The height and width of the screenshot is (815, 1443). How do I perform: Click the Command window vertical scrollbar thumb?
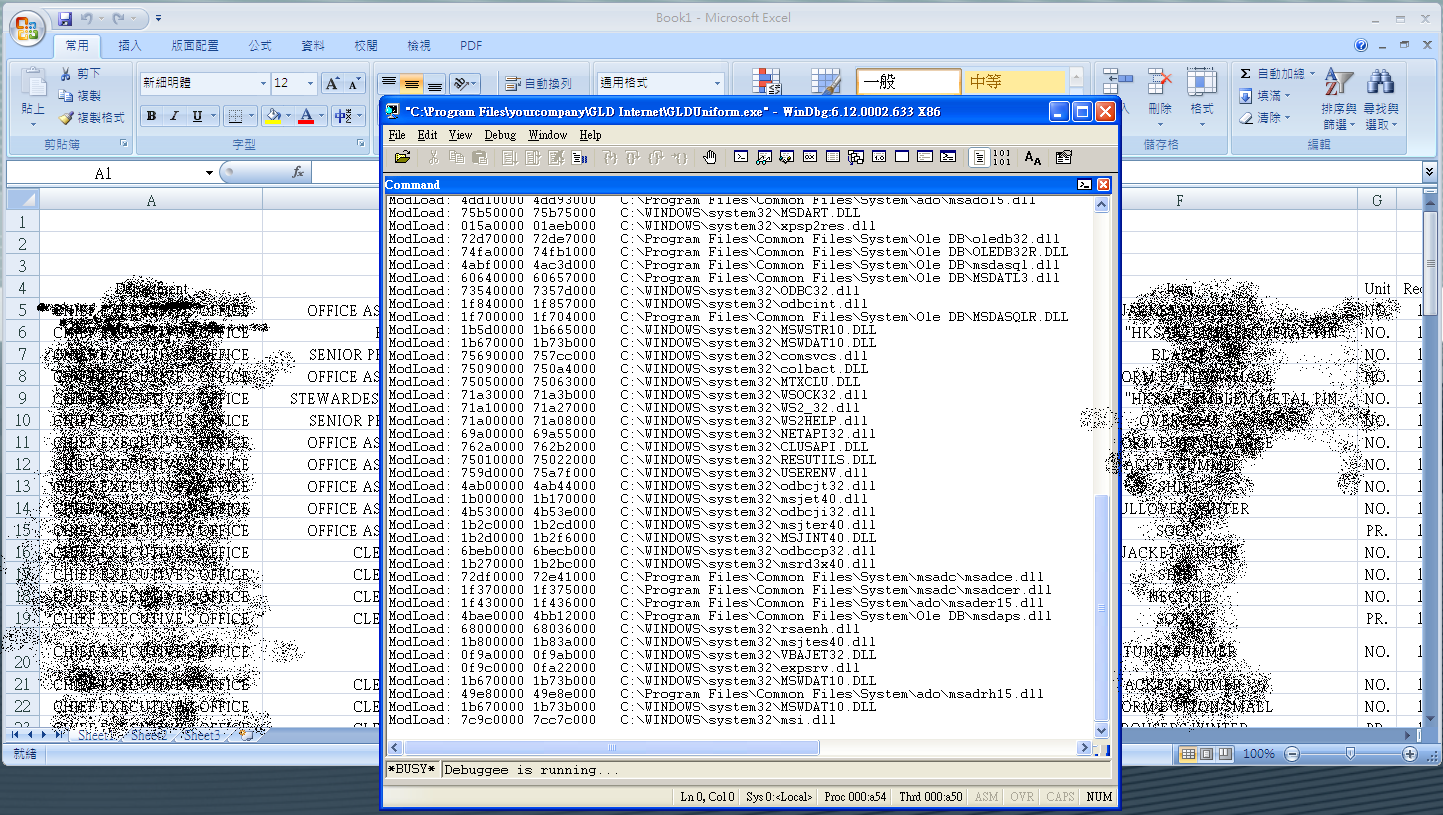pos(1102,608)
